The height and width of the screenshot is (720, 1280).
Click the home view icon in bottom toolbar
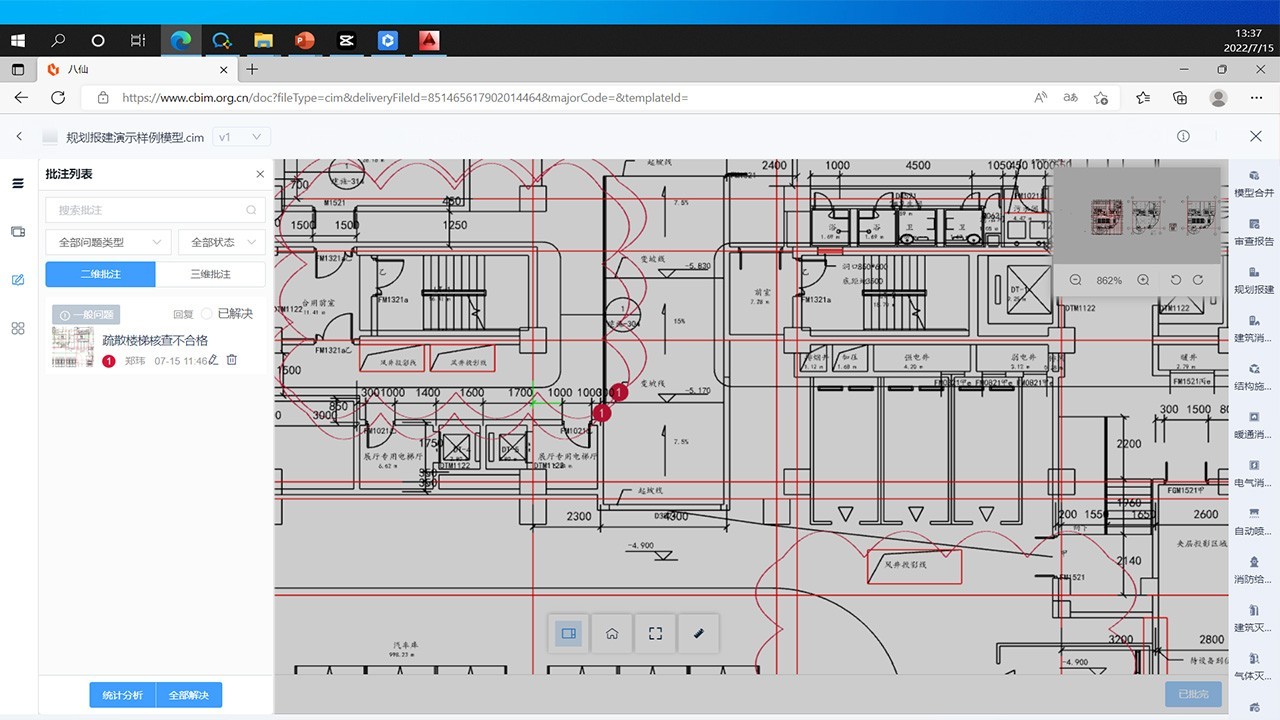[612, 634]
